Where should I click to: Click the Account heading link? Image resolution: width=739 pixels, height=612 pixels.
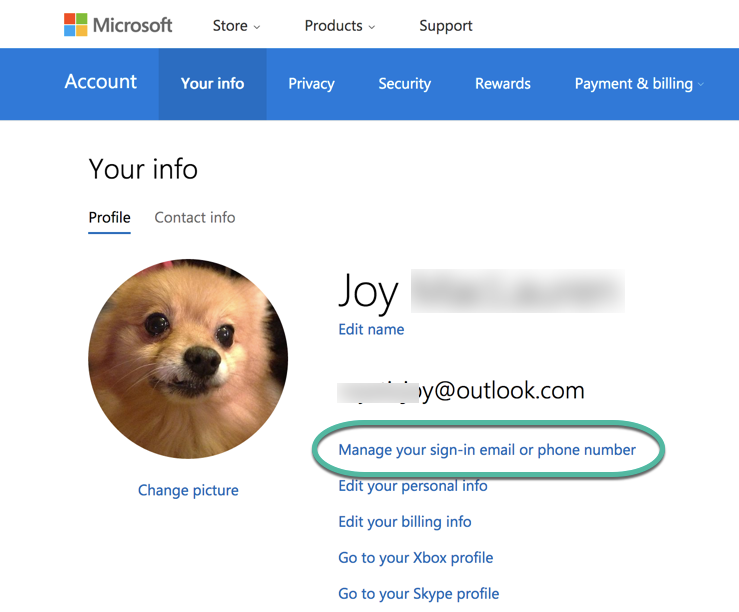101,83
